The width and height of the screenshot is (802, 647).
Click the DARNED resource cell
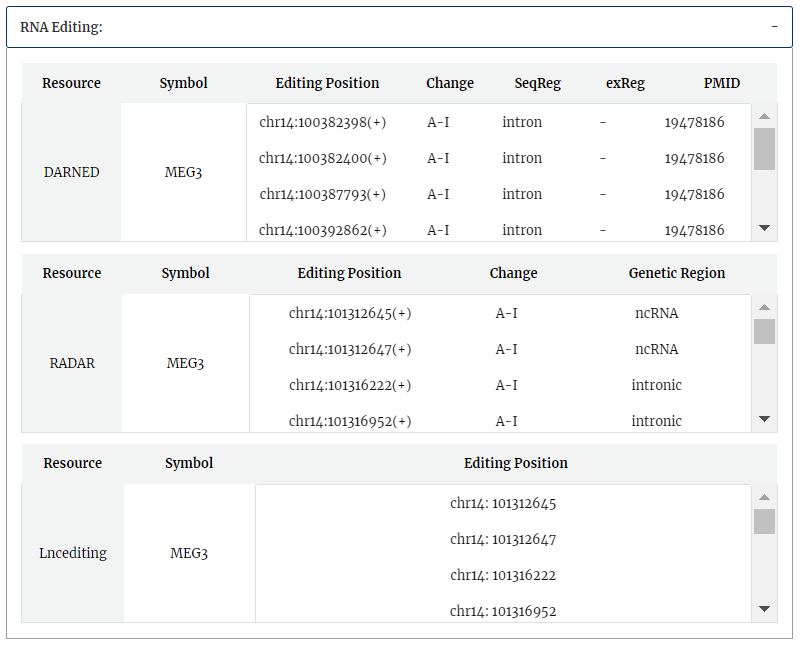click(x=72, y=172)
